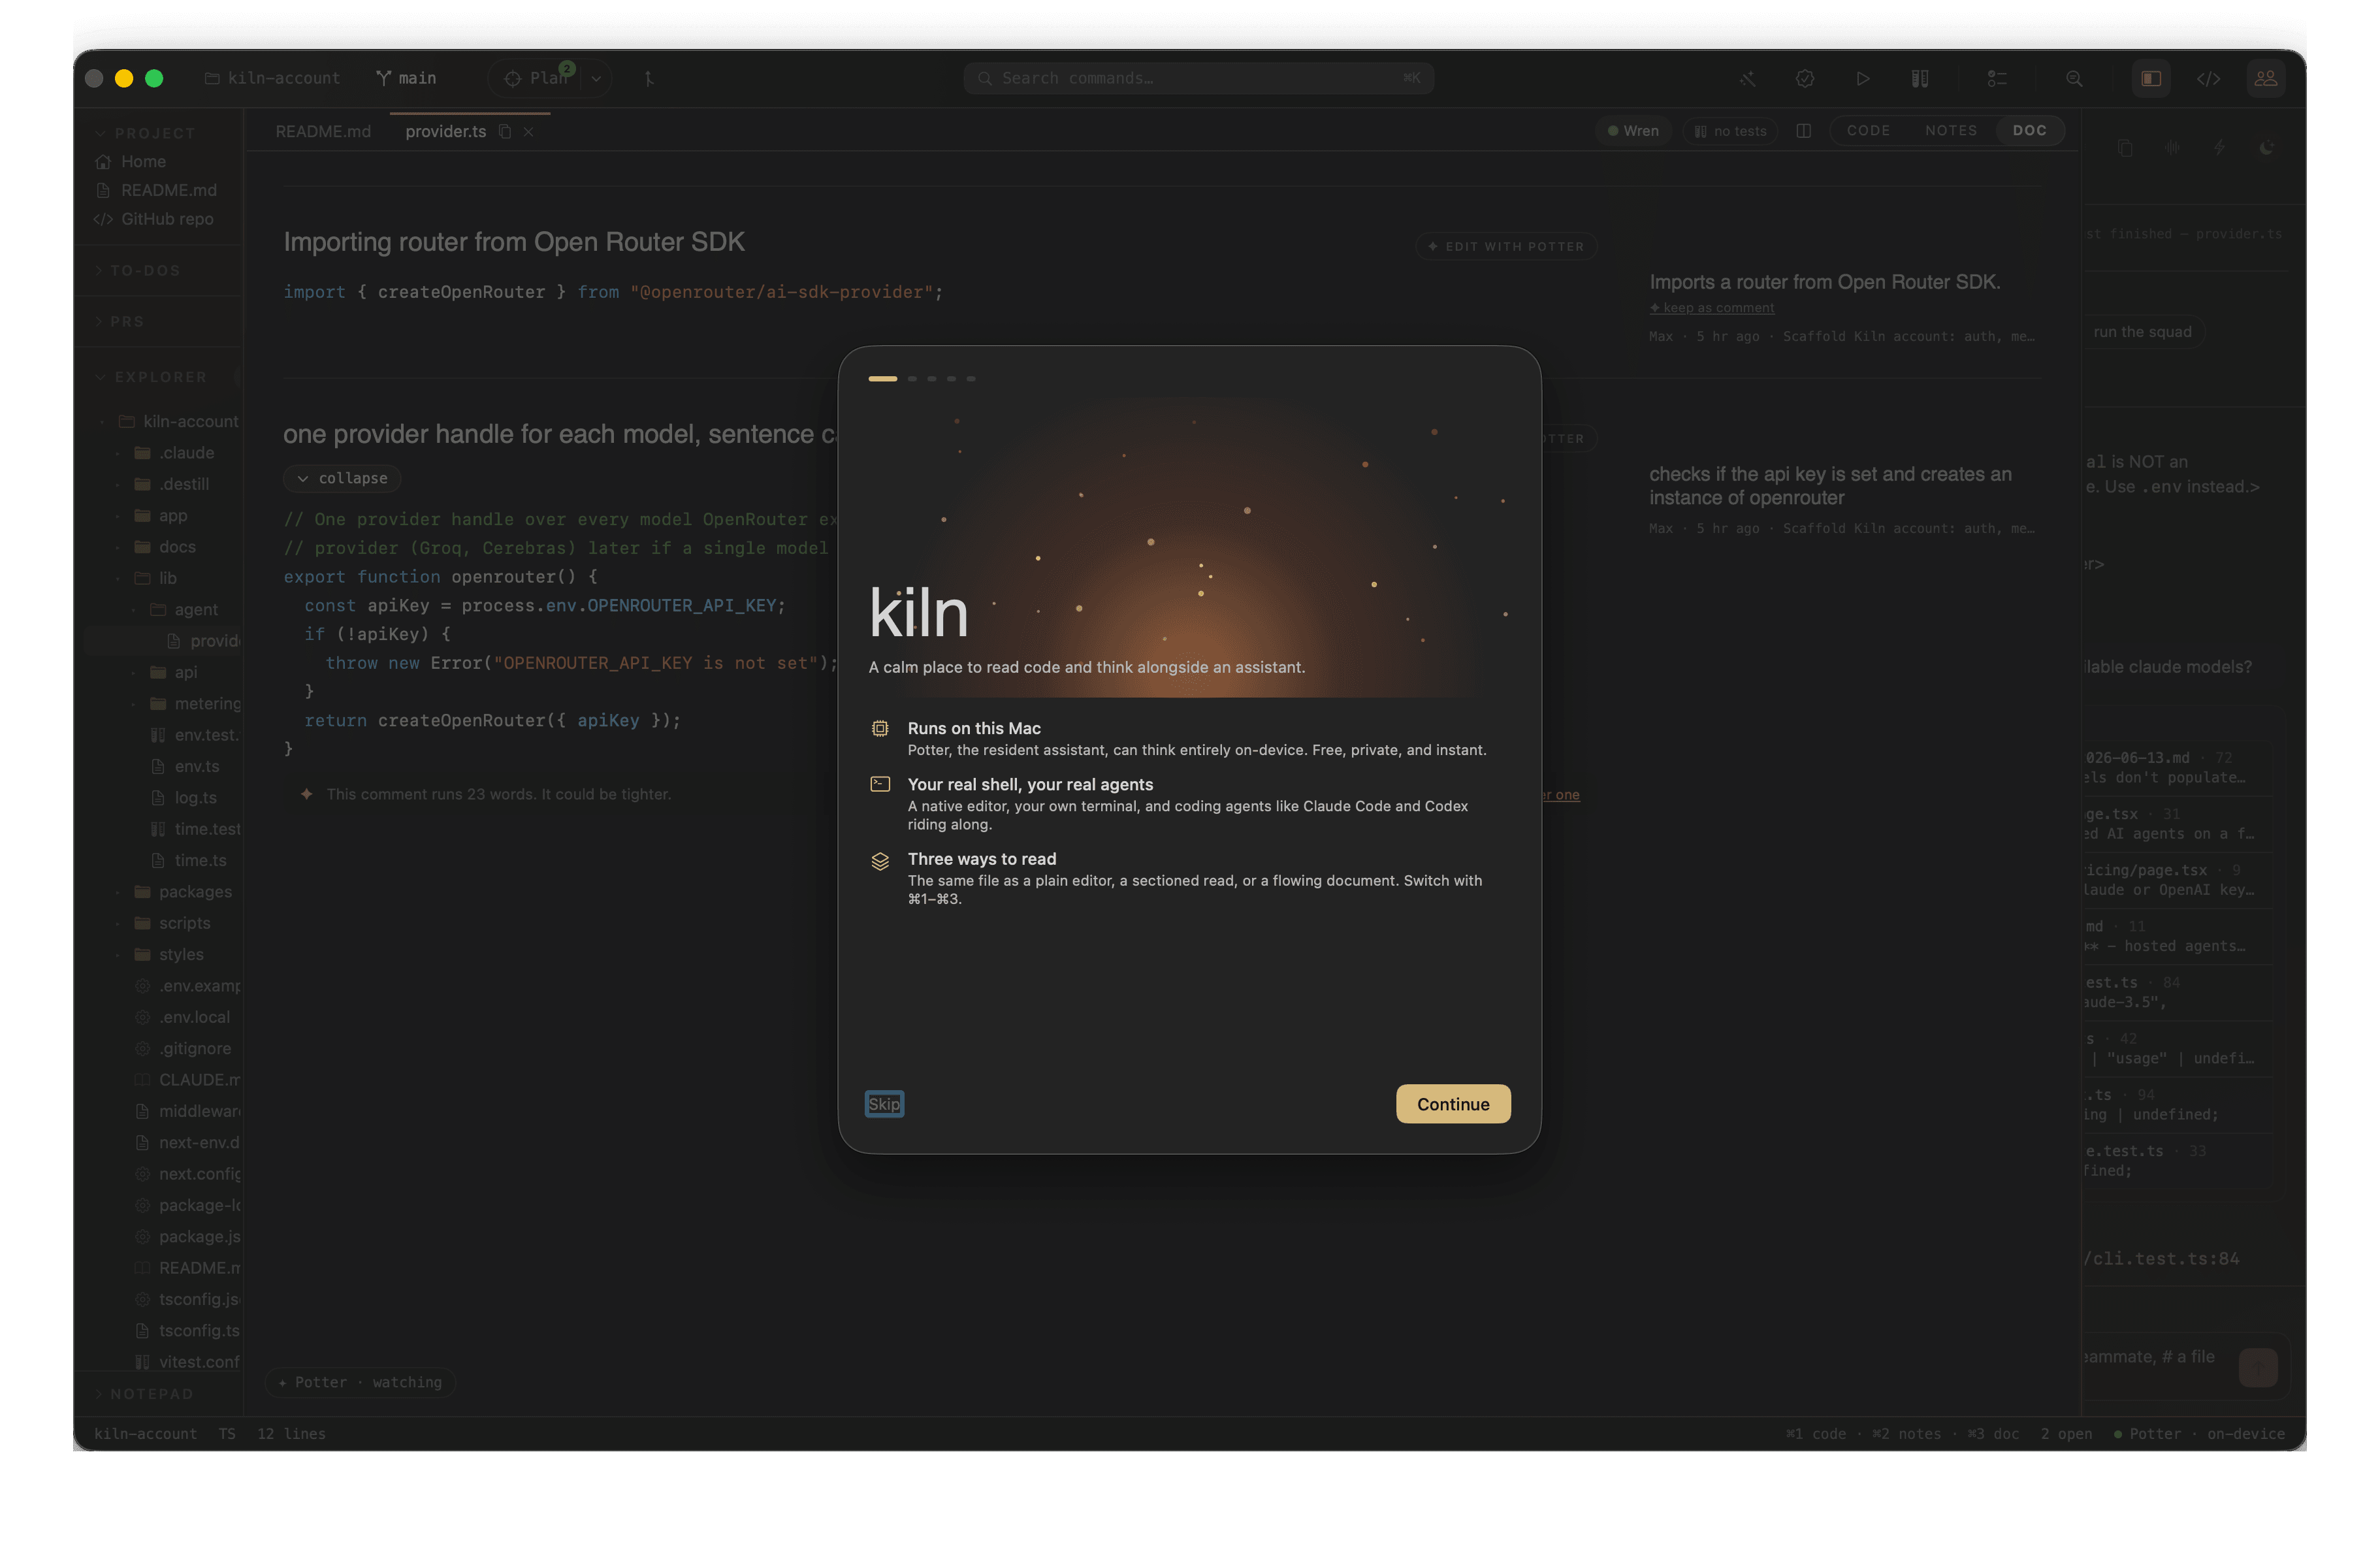The image size is (2380, 1548).
Task: Click run the squad in the right panel
Action: (x=2142, y=332)
